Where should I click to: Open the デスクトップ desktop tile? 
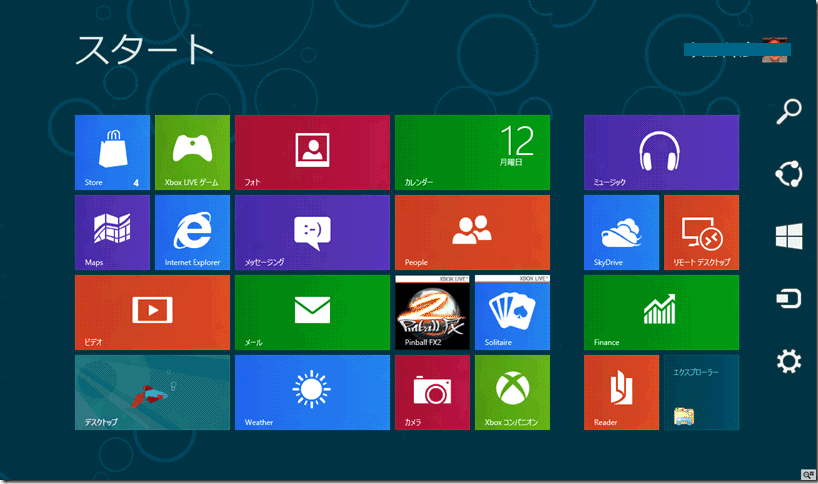152,393
